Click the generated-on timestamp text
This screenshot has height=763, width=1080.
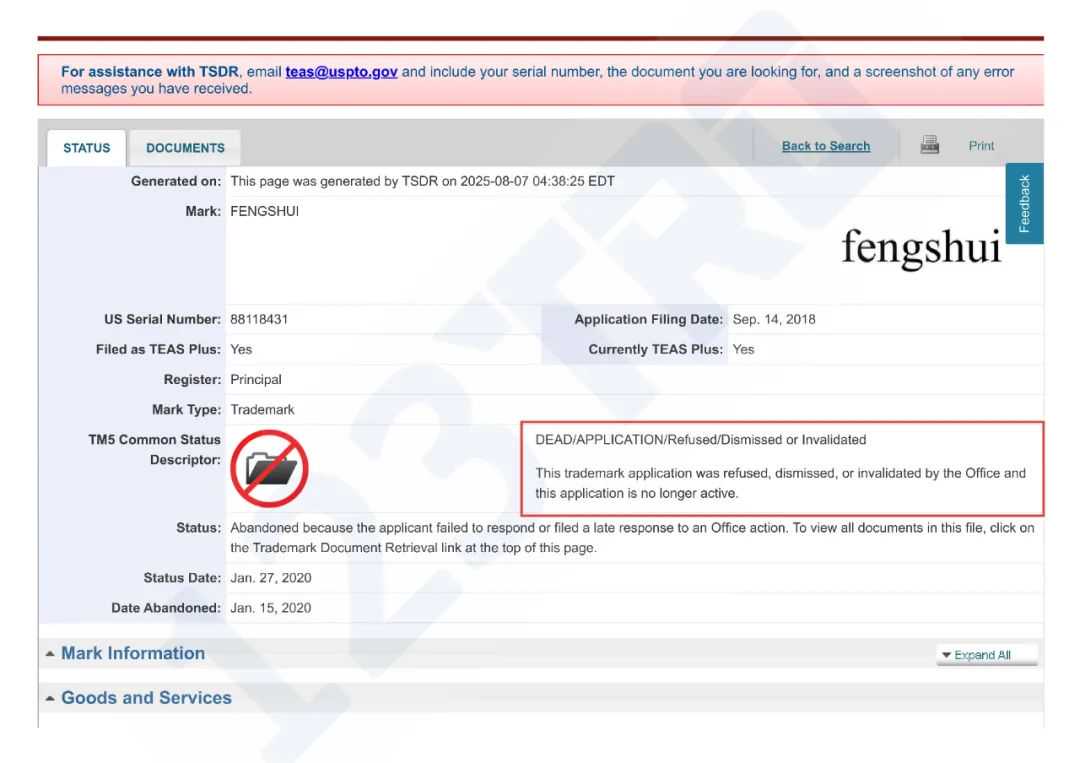point(422,181)
